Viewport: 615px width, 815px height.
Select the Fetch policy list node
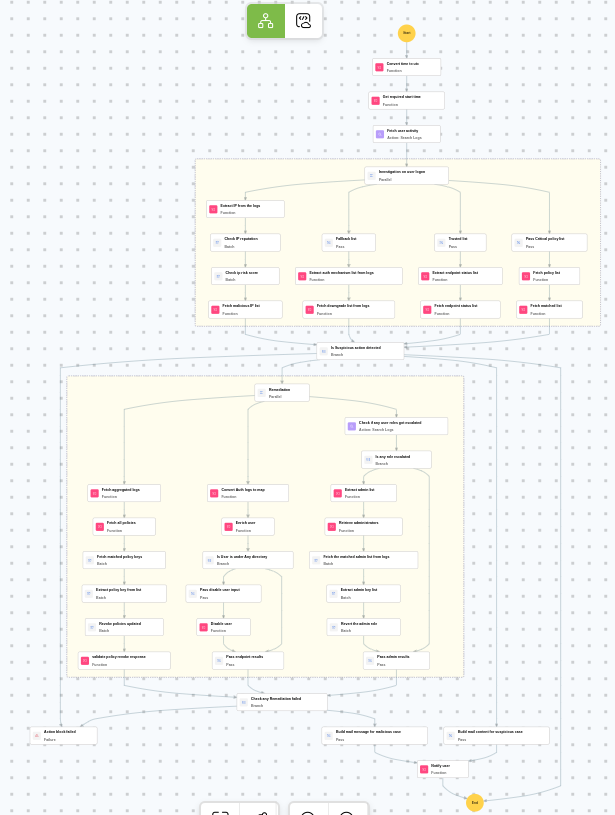(x=549, y=276)
